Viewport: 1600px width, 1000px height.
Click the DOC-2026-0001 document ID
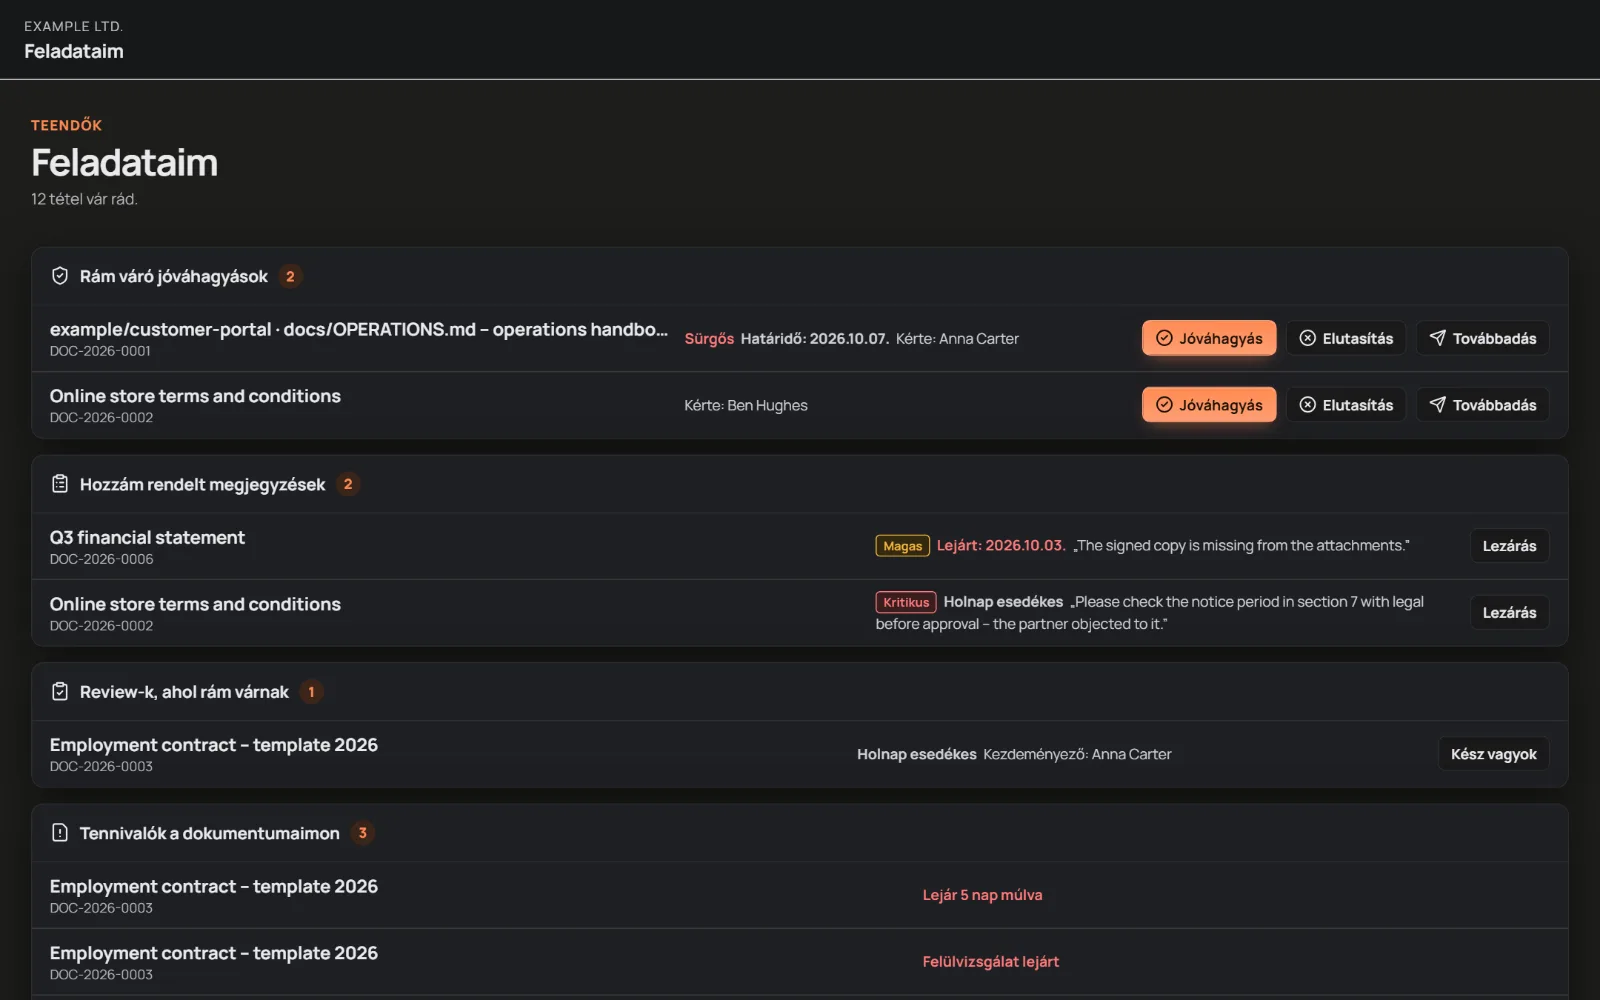coord(100,351)
